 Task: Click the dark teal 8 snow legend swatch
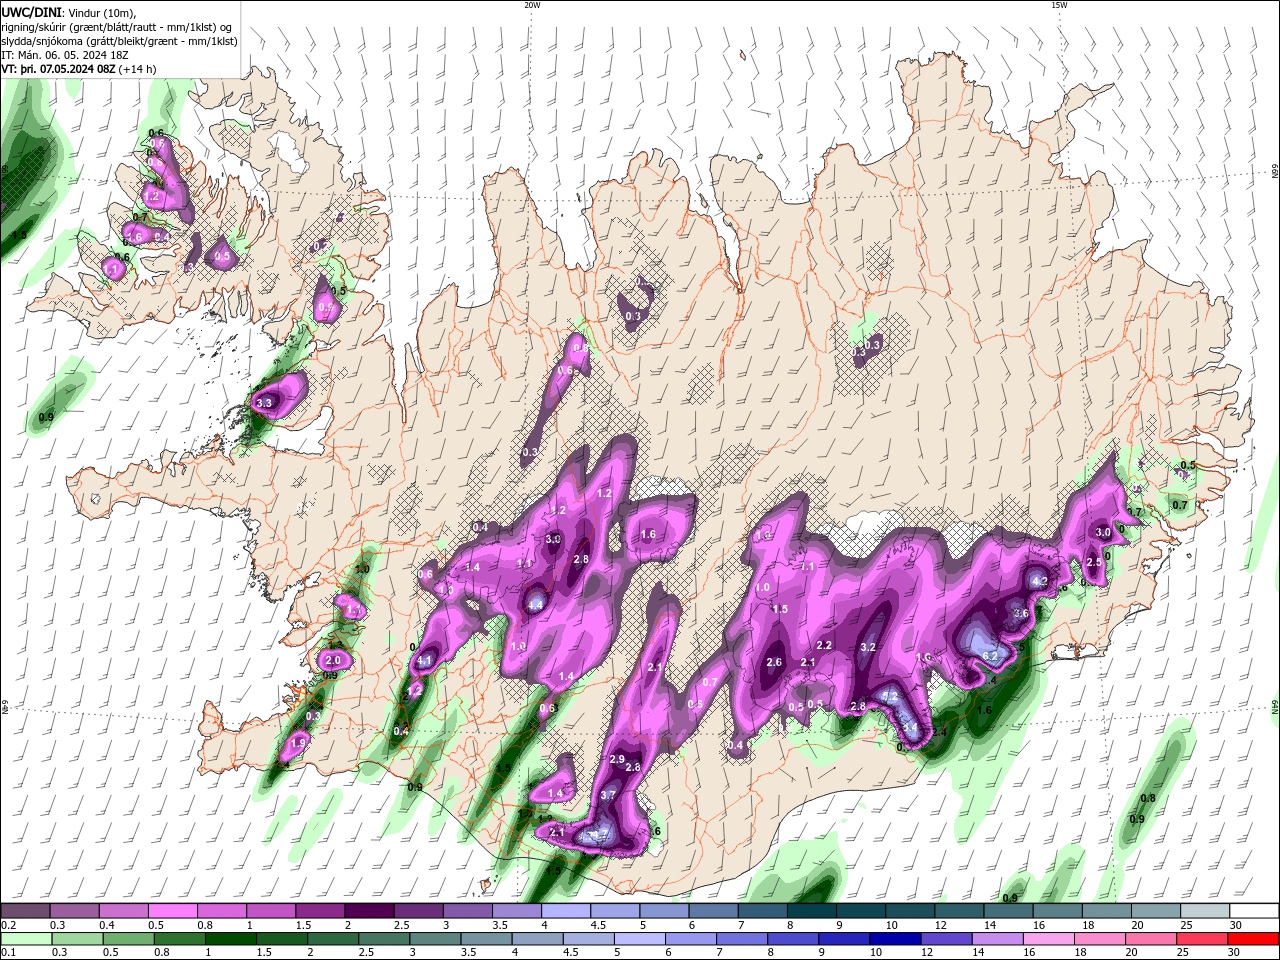[812, 911]
